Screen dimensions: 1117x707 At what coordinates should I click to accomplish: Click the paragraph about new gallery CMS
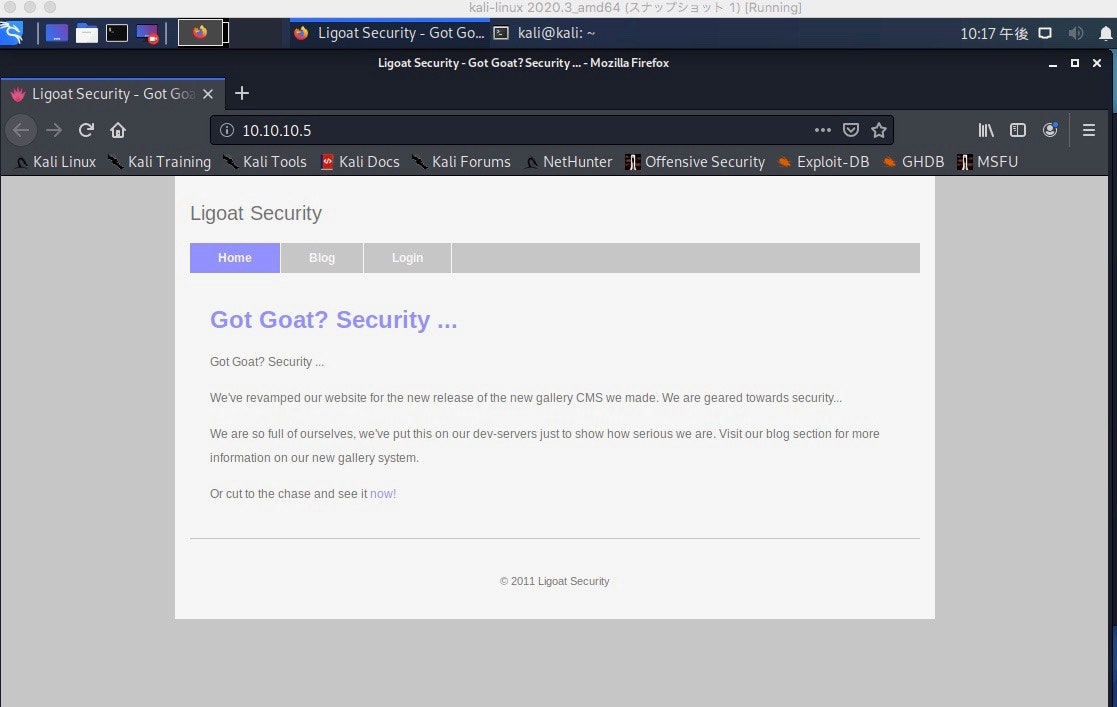click(x=526, y=398)
